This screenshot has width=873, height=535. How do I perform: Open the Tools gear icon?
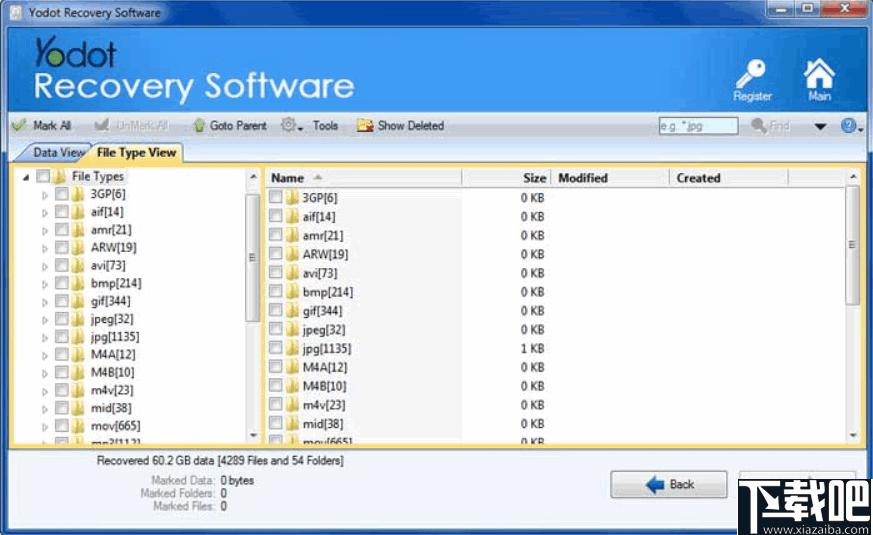288,126
